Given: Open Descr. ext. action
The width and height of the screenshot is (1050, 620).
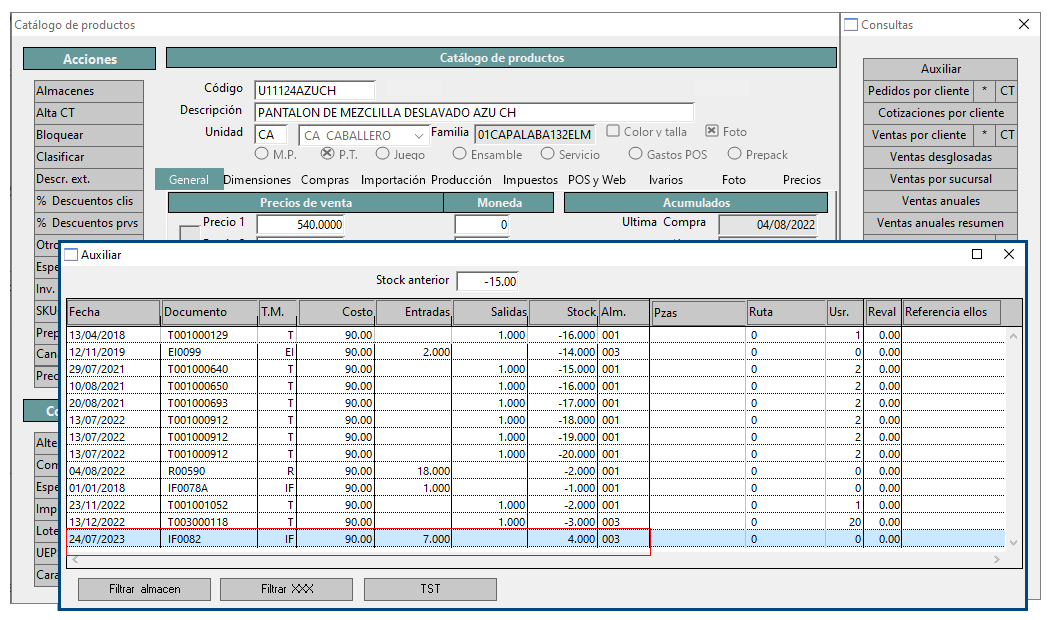Looking at the screenshot, I should click(x=89, y=179).
